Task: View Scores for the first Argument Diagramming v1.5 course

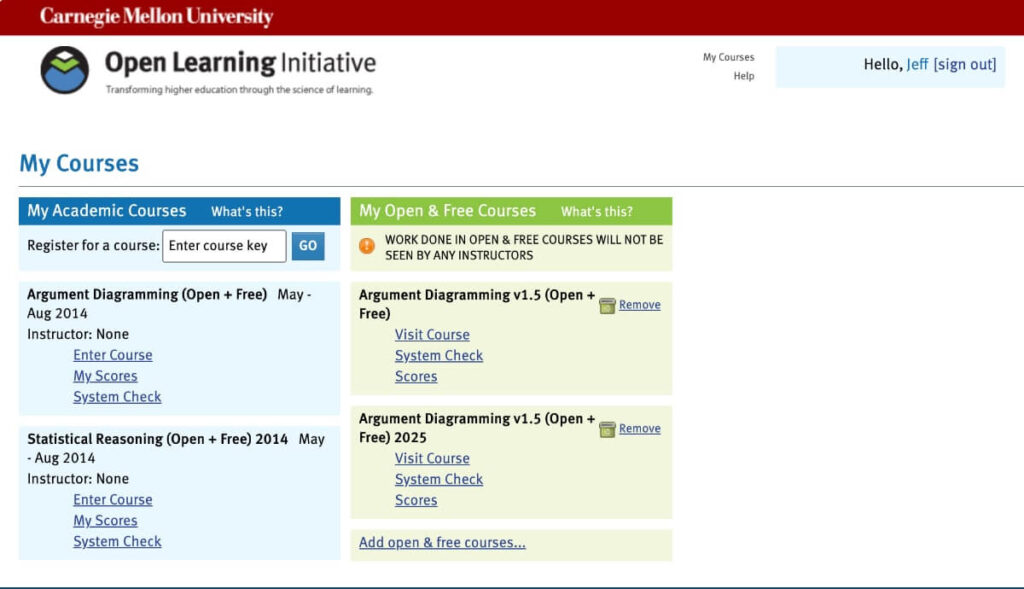Action: click(x=416, y=377)
